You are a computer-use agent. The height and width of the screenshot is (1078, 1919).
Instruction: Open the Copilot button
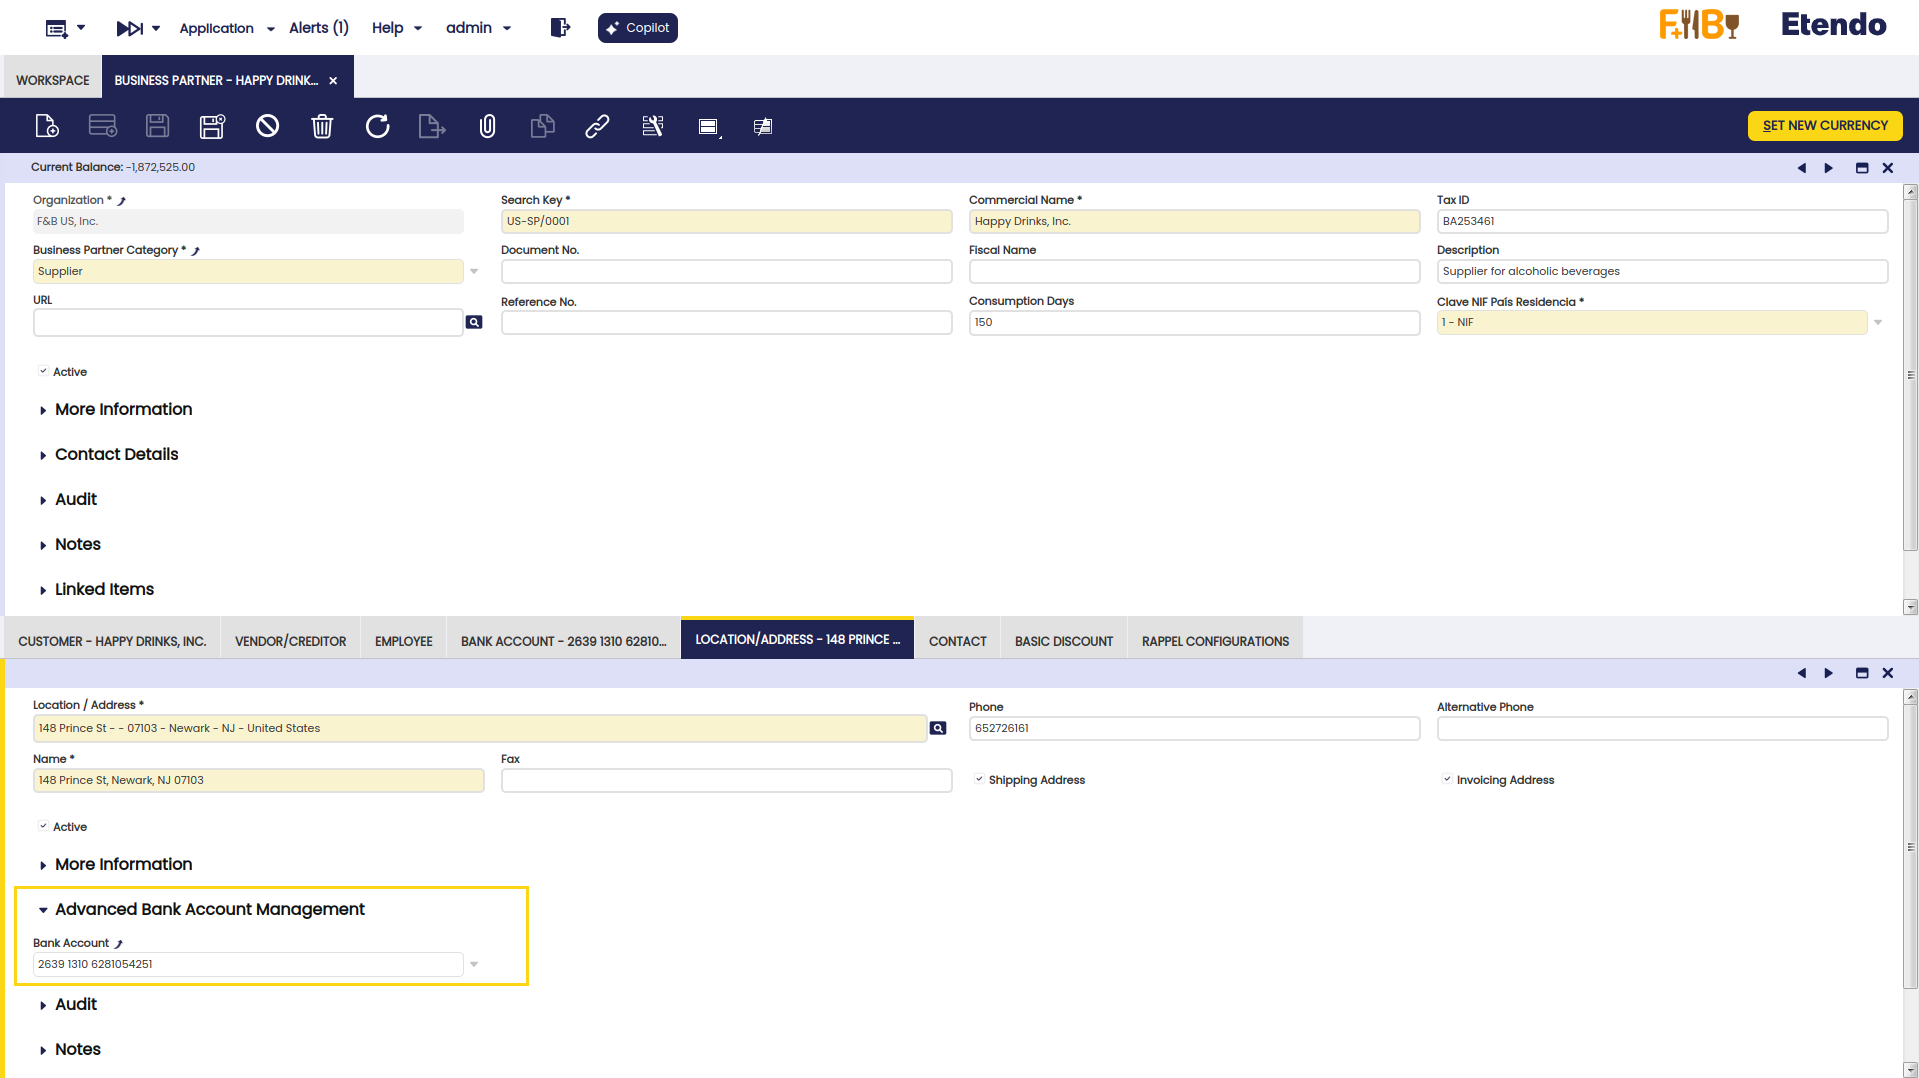point(638,28)
